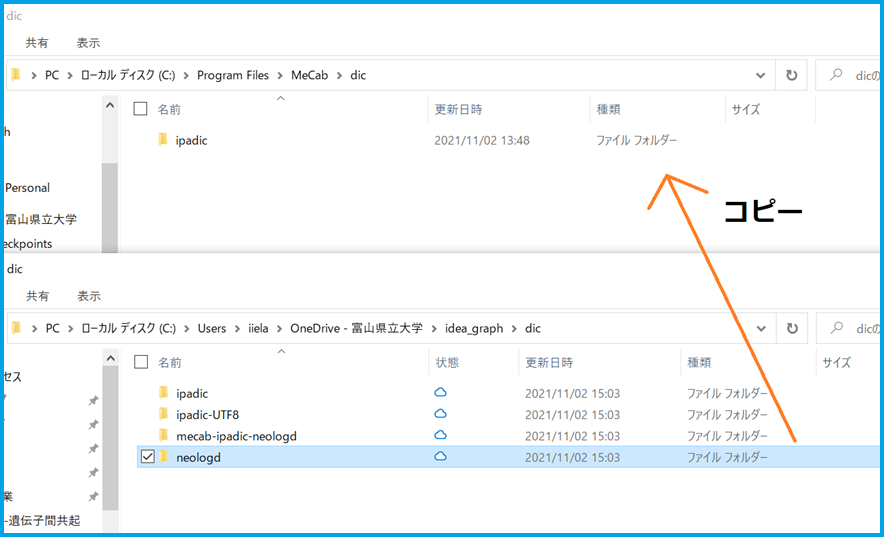Click the ipadic folder icon in MeCab dic
The width and height of the screenshot is (884, 537).
(163, 140)
